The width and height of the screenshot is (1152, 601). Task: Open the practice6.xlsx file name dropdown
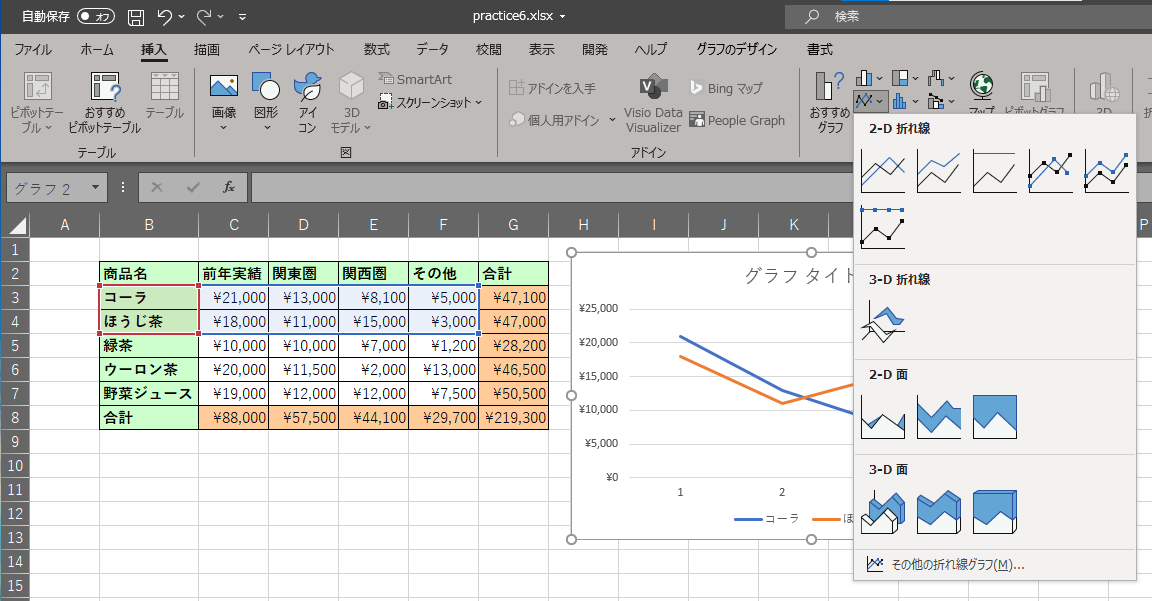pyautogui.click(x=563, y=16)
